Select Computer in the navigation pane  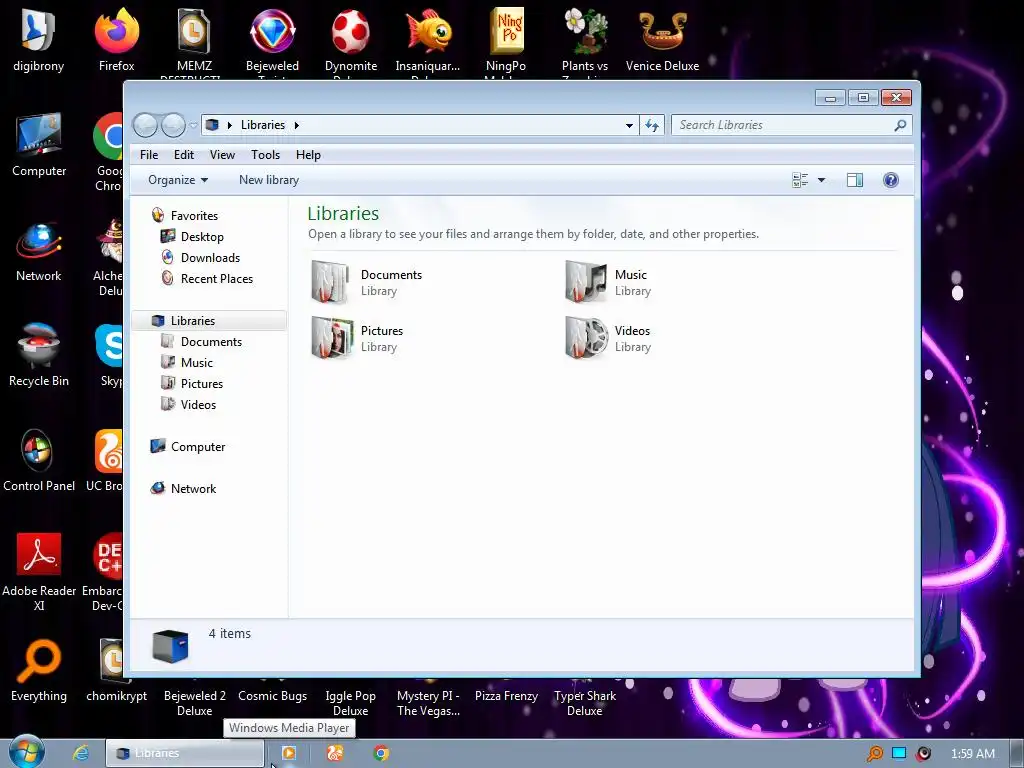point(188,447)
